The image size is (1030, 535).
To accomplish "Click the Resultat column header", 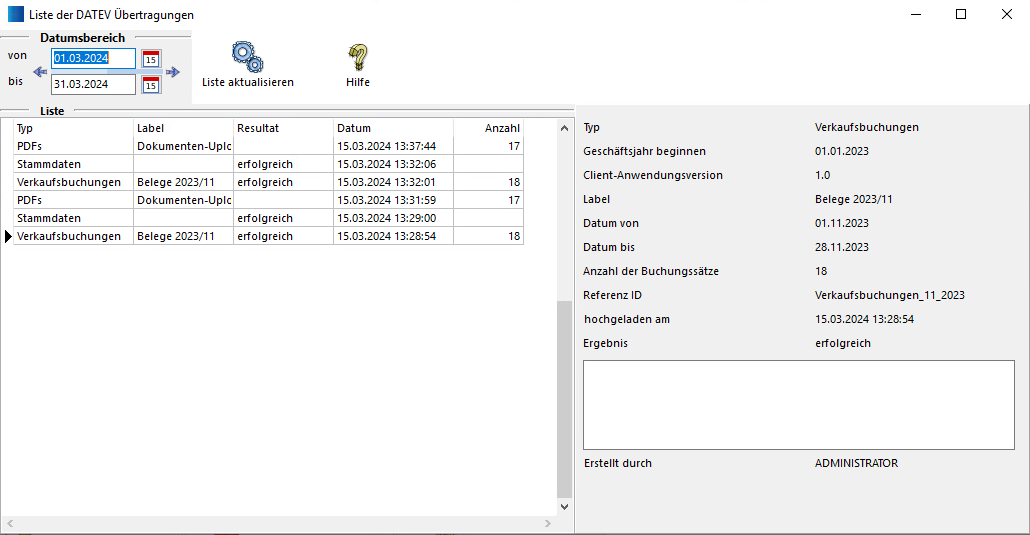I will coord(283,128).
